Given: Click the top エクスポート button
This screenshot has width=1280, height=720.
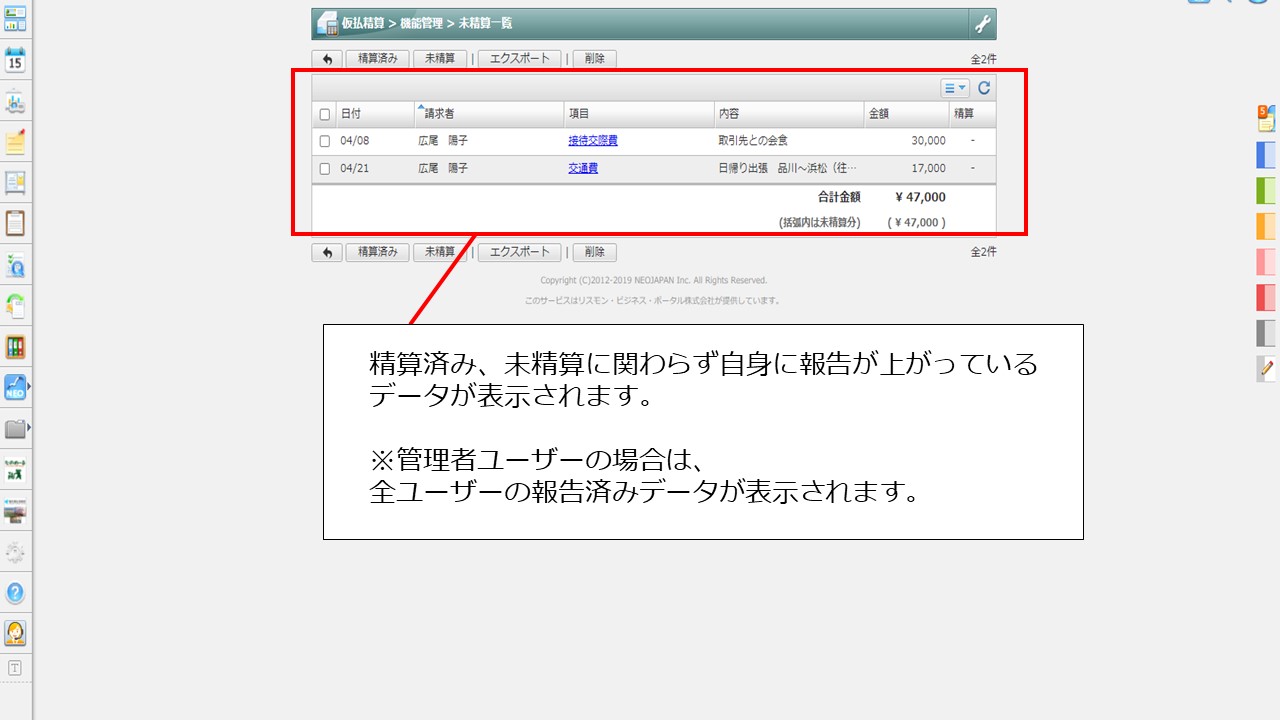Looking at the screenshot, I should pyautogui.click(x=519, y=59).
